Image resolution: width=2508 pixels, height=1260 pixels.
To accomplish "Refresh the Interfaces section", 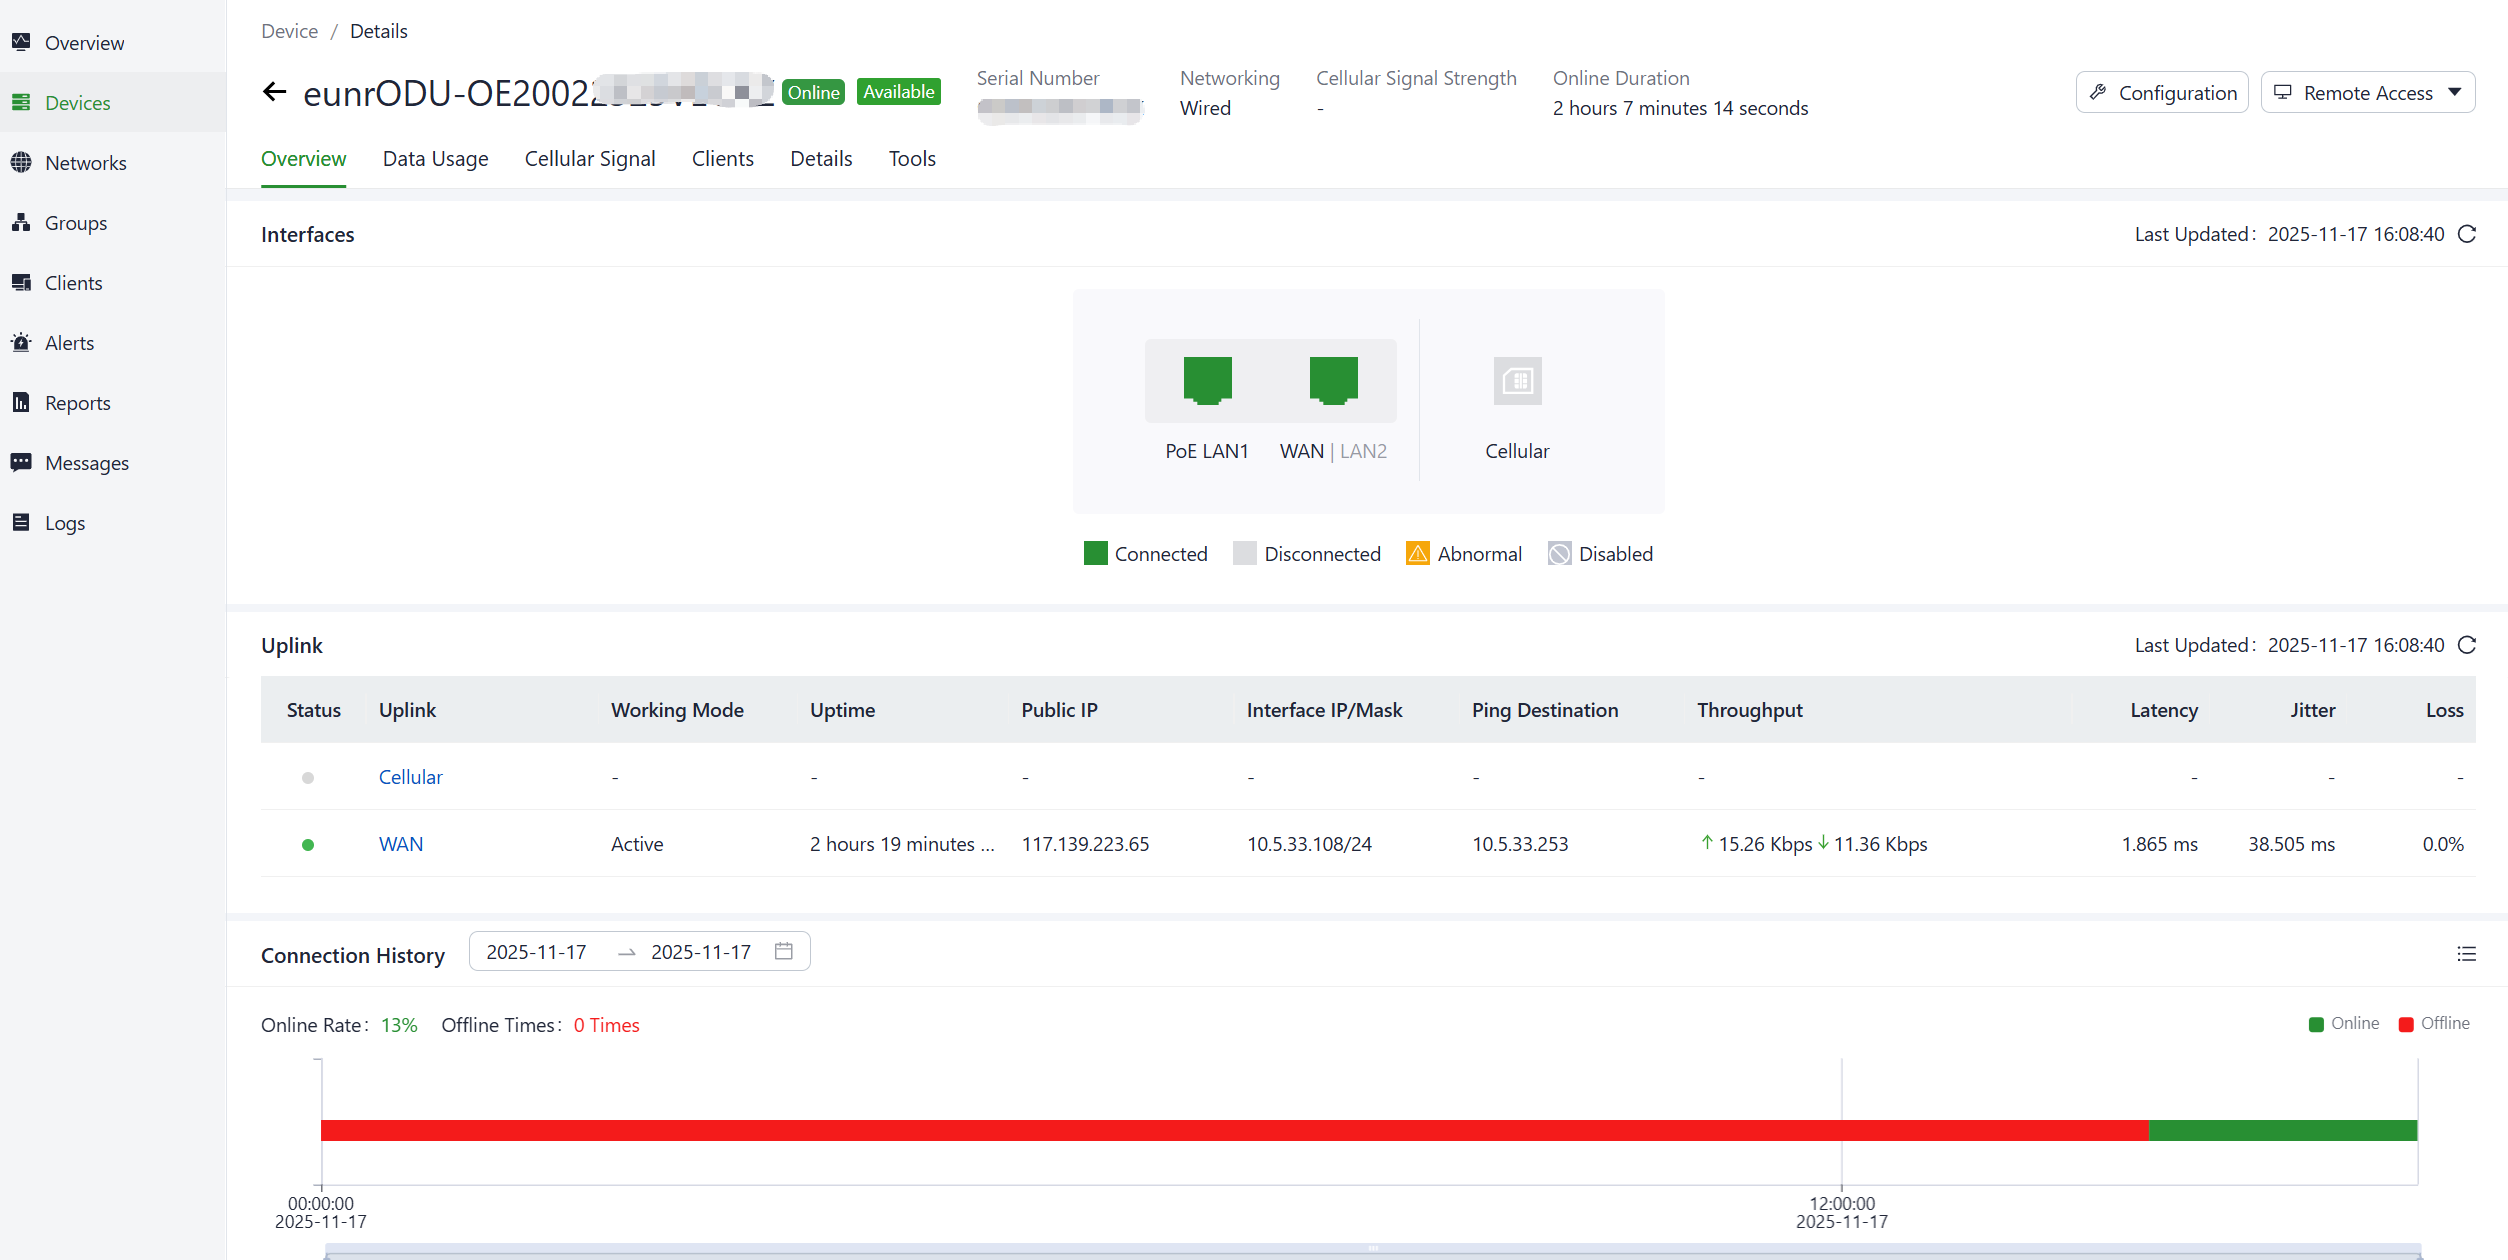I will point(2467,234).
